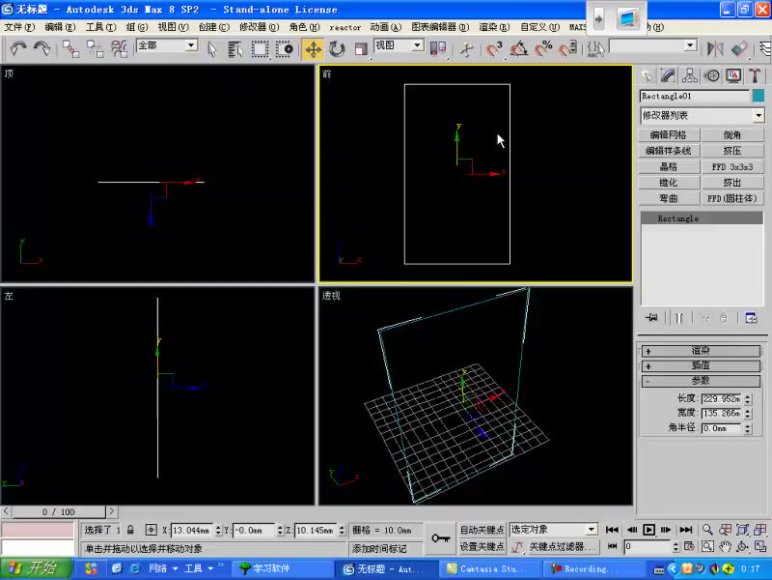
Task: Open selection filter dropdown 全部
Action: click(x=167, y=46)
